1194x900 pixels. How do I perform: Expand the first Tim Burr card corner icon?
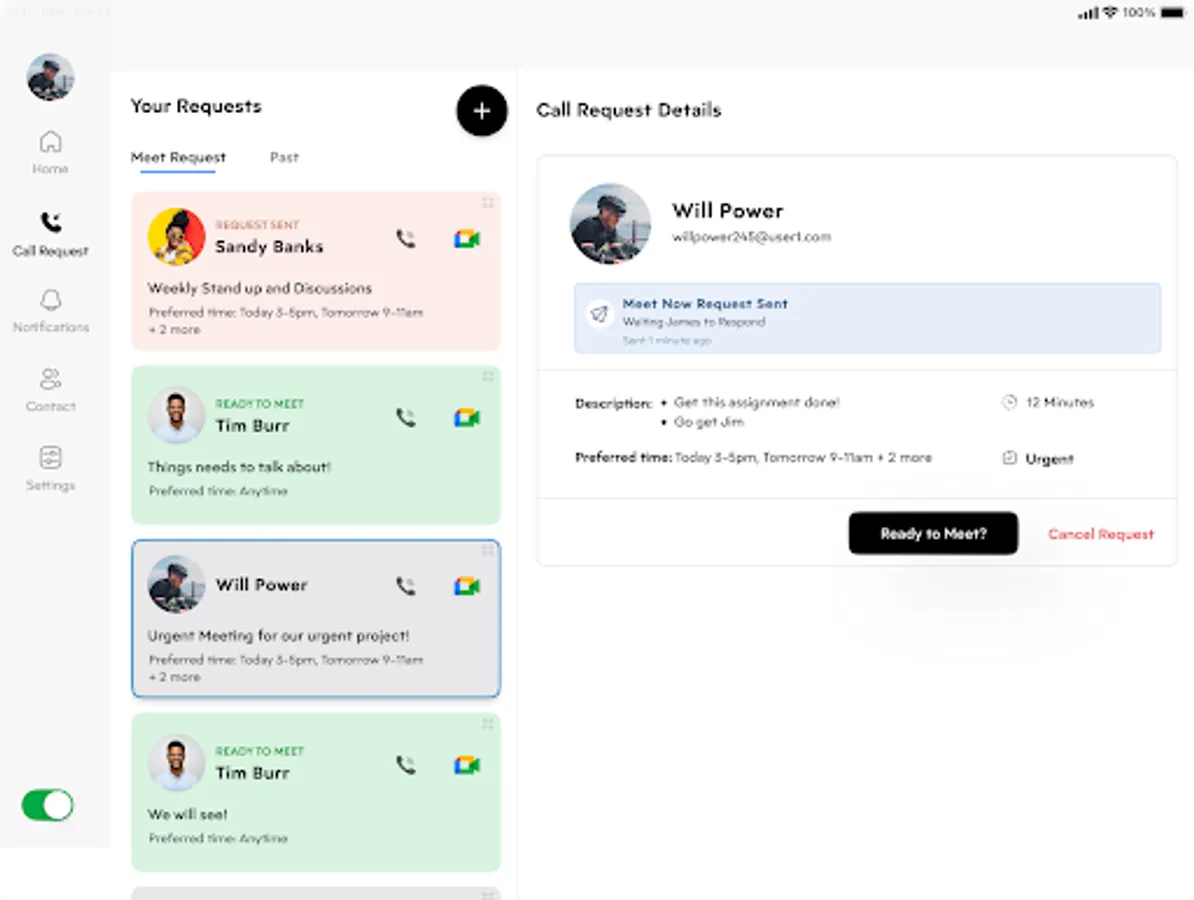click(x=488, y=376)
